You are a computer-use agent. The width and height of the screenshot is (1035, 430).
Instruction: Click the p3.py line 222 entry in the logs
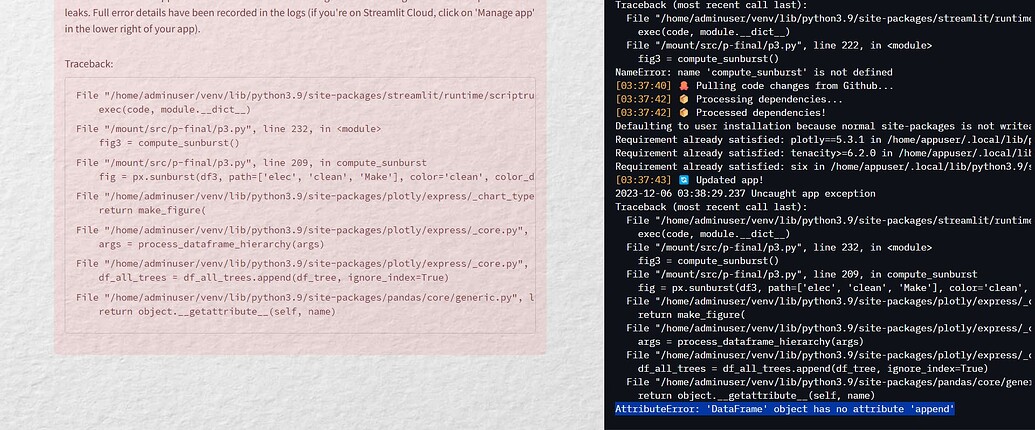779,46
